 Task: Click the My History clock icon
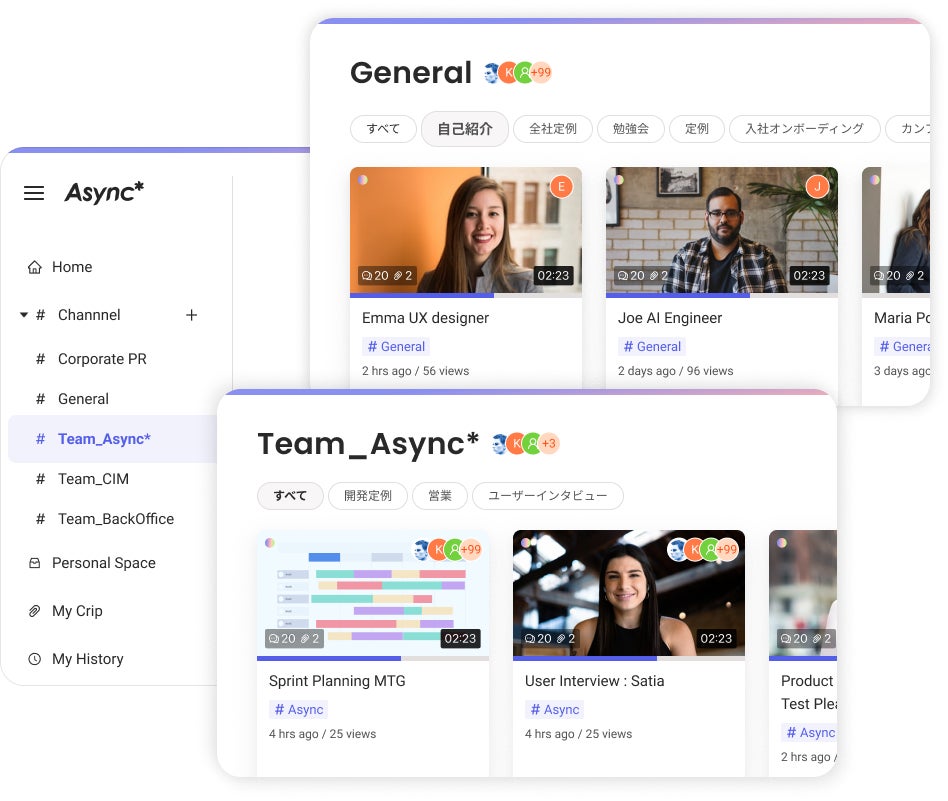point(34,659)
